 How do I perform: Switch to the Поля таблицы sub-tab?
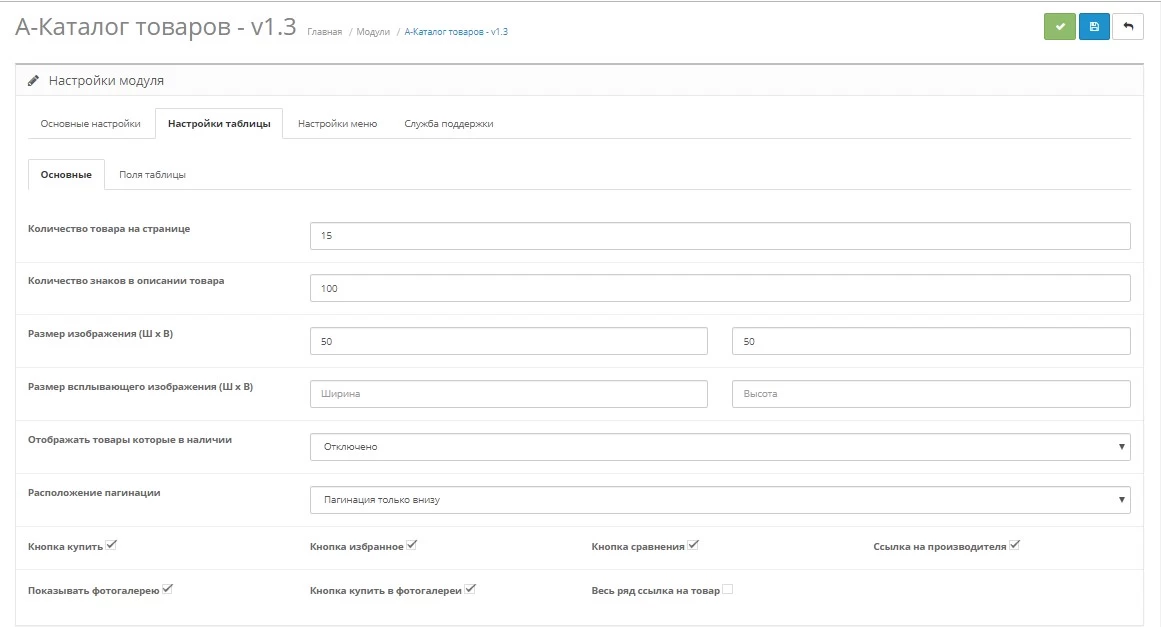pos(153,175)
